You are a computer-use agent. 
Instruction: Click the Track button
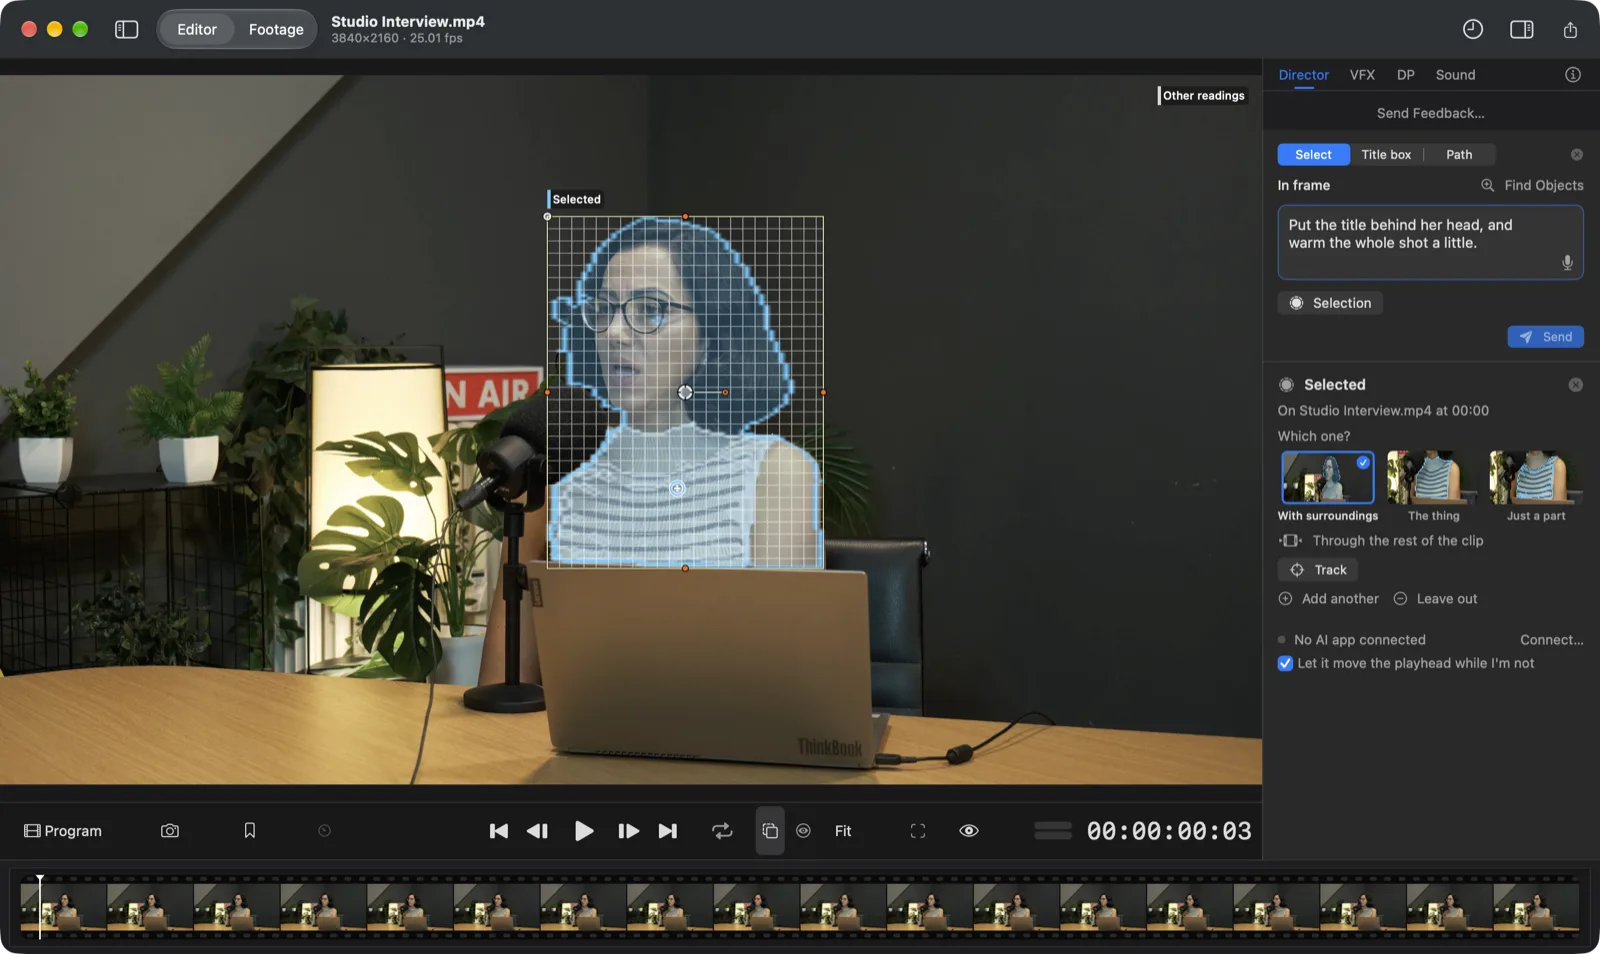pos(1317,570)
